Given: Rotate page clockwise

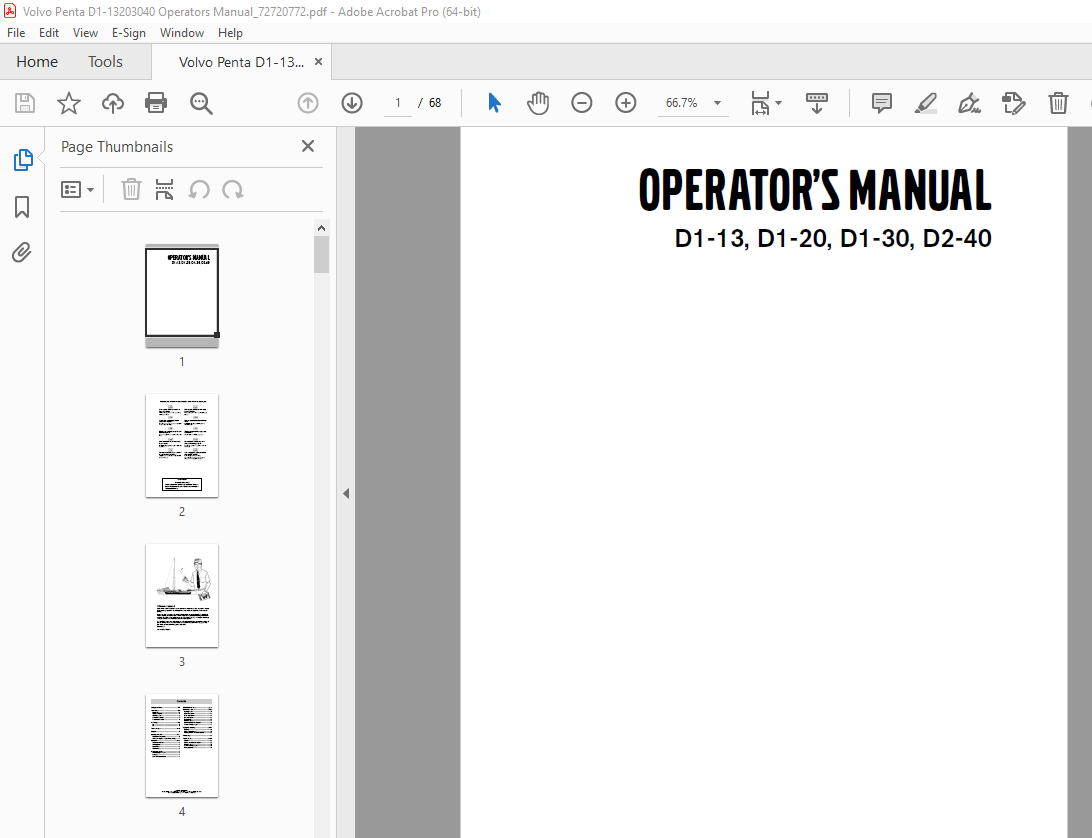Looking at the screenshot, I should point(233,189).
